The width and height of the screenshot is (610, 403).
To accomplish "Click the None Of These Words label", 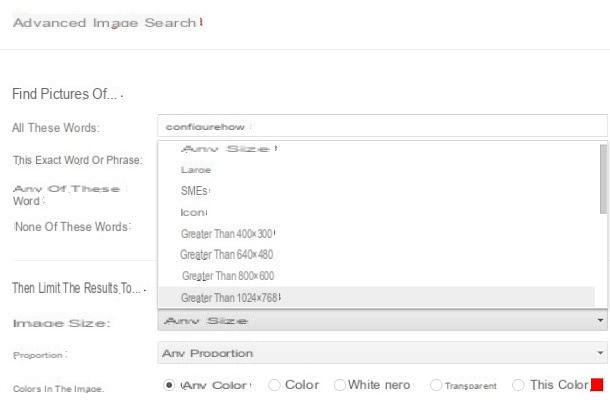I will [x=72, y=227].
